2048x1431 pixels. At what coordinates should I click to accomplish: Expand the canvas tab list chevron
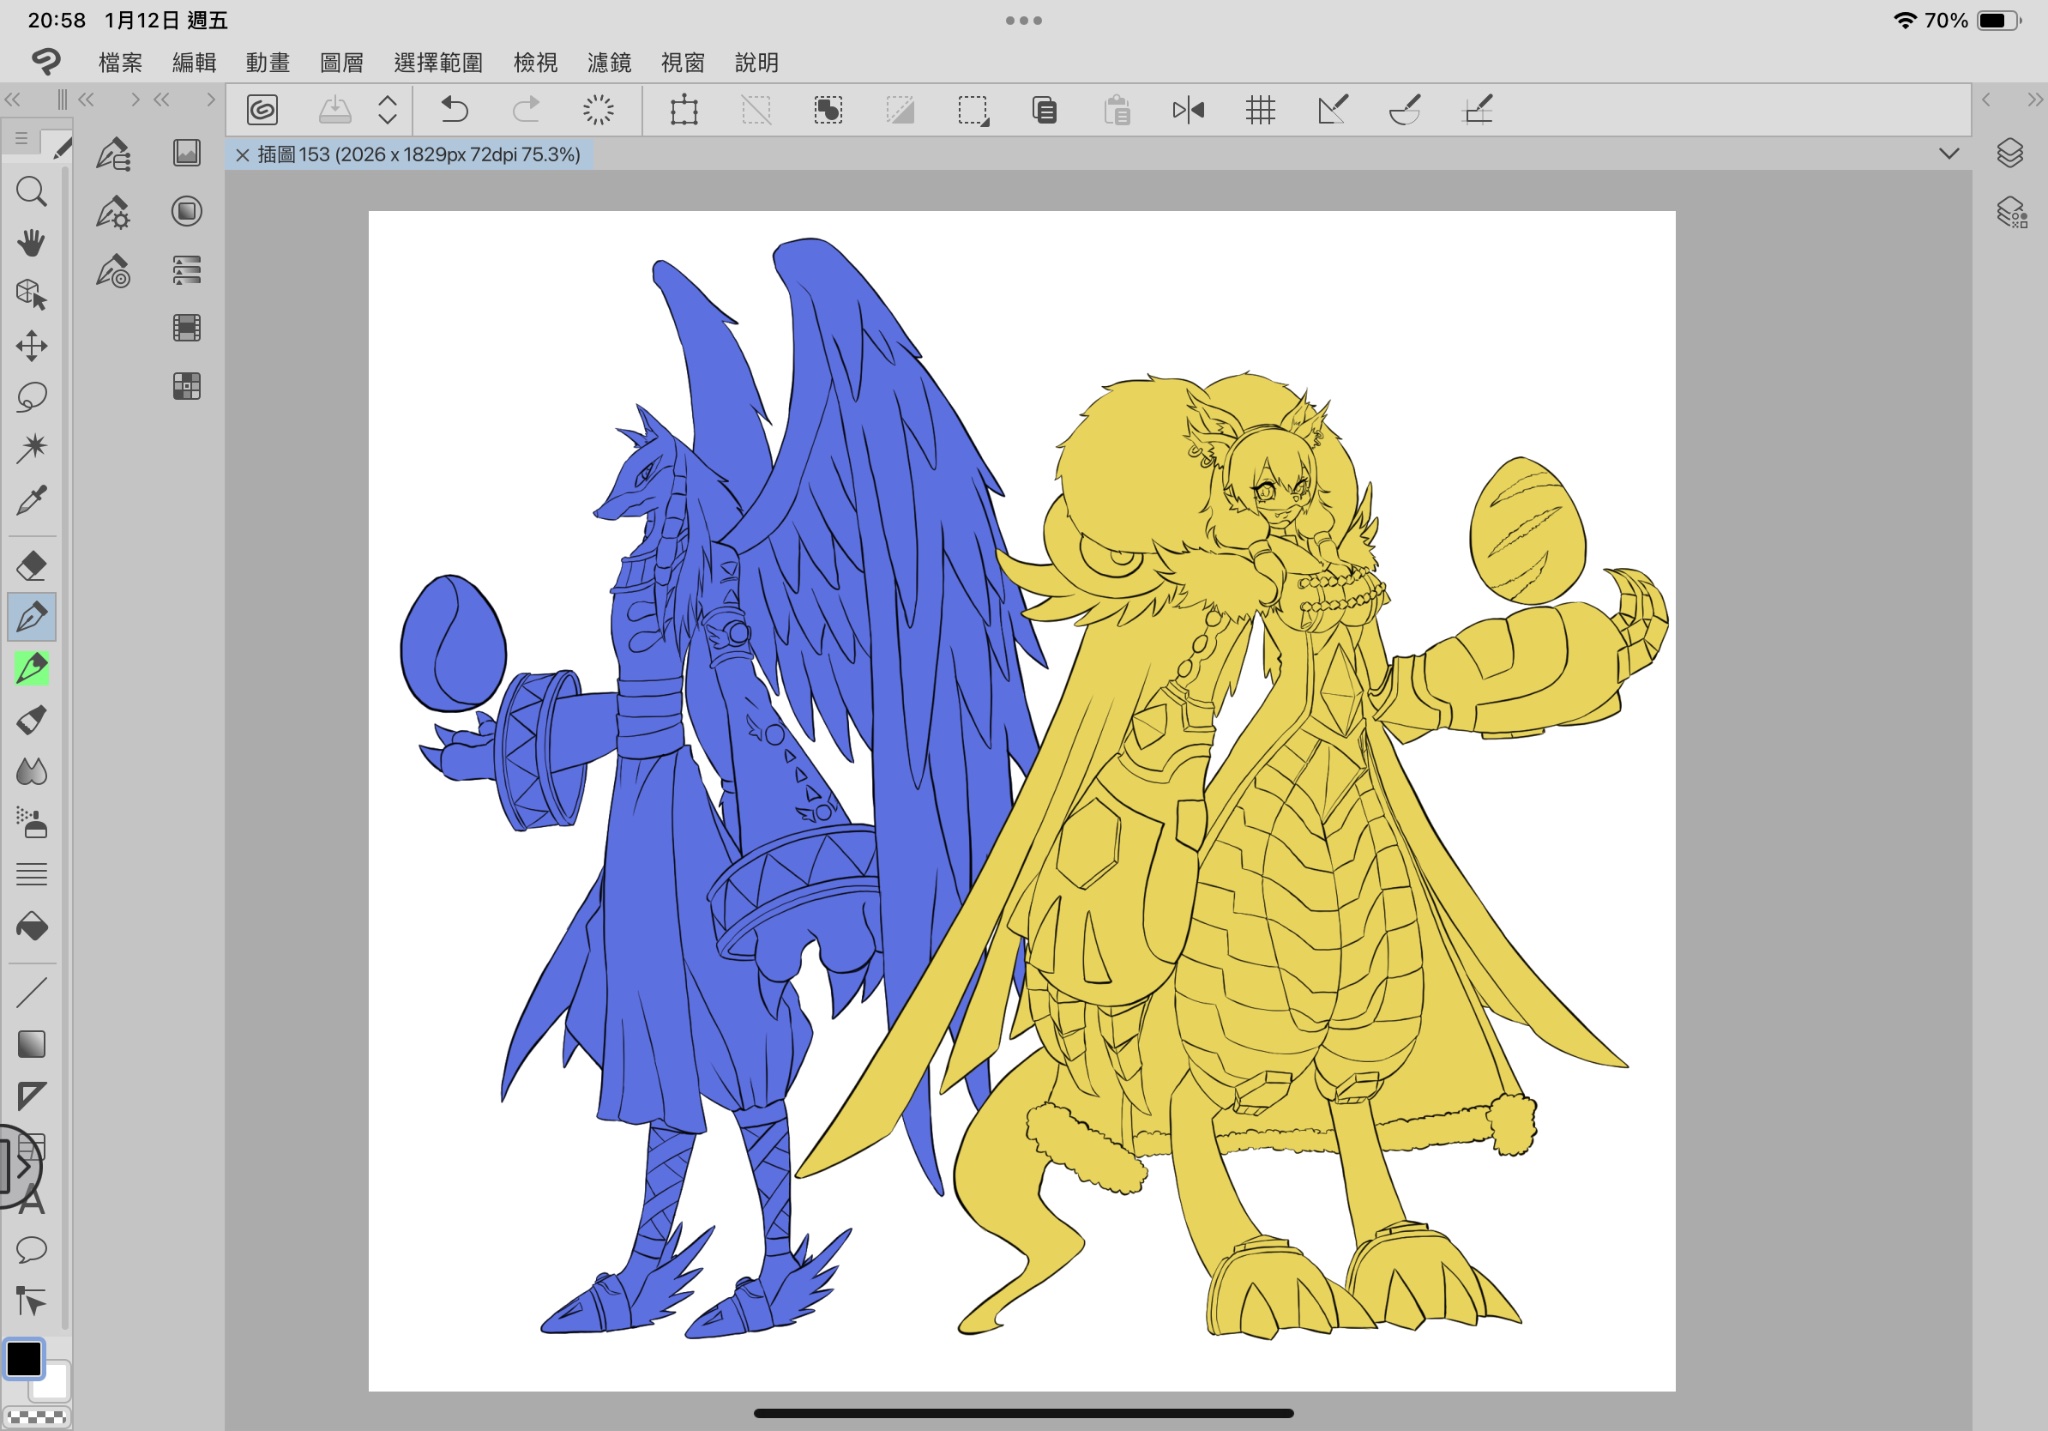pos(1948,154)
